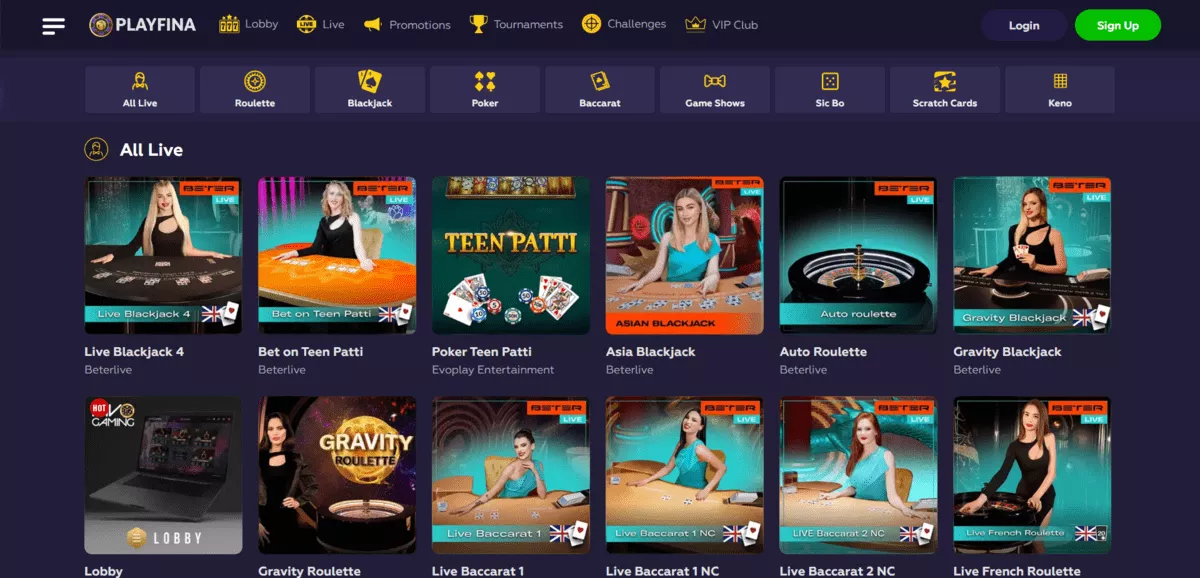1200x578 pixels.
Task: Open the Lobby slot machine icon
Action: point(229,24)
